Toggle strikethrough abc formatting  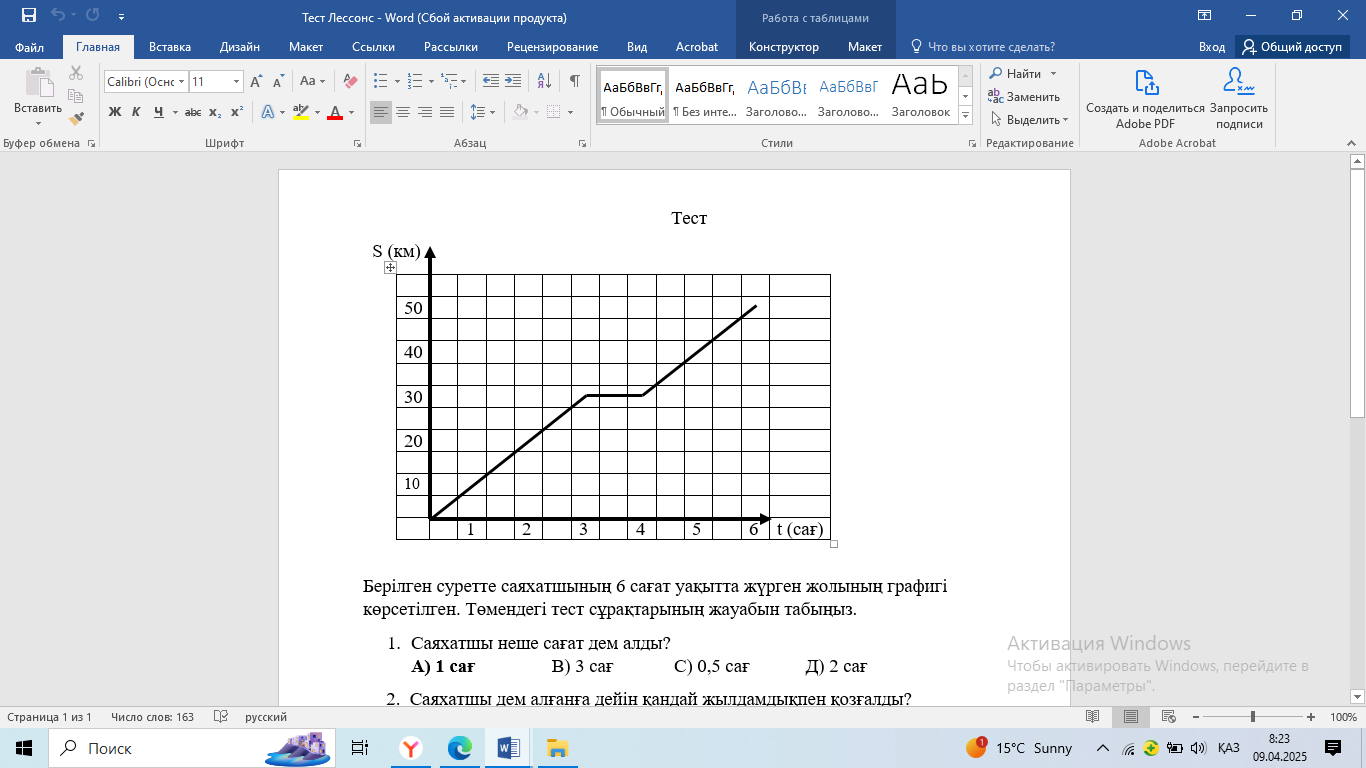coord(193,112)
